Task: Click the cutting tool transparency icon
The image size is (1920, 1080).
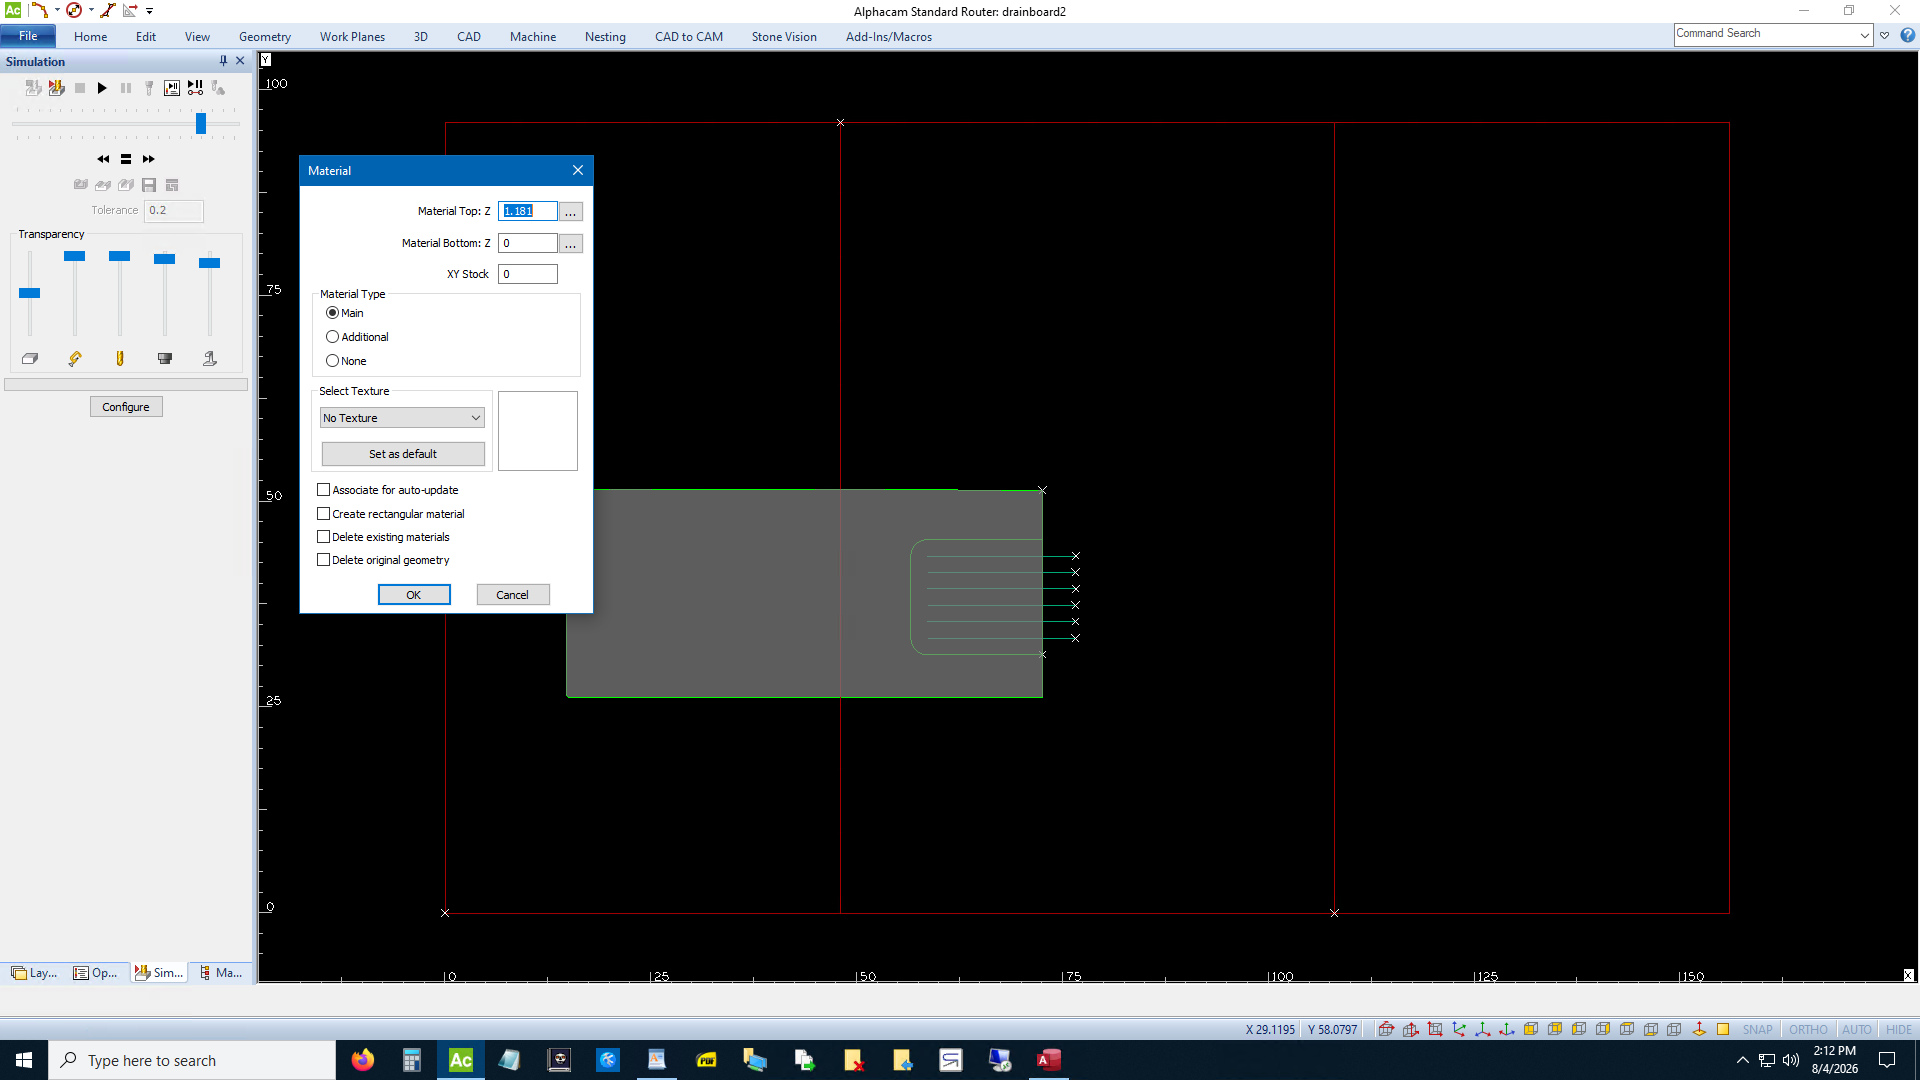Action: 120,358
